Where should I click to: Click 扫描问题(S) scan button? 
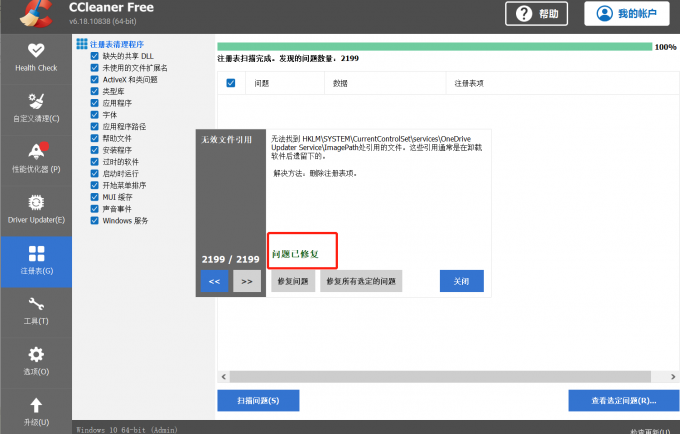(258, 401)
